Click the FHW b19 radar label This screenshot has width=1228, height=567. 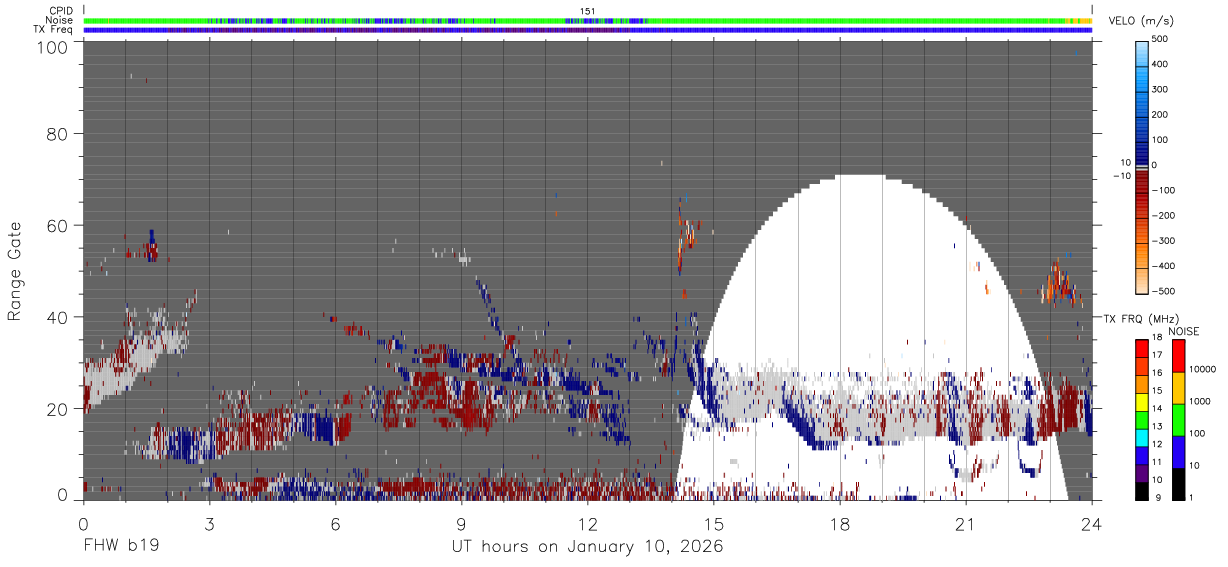click(x=121, y=546)
